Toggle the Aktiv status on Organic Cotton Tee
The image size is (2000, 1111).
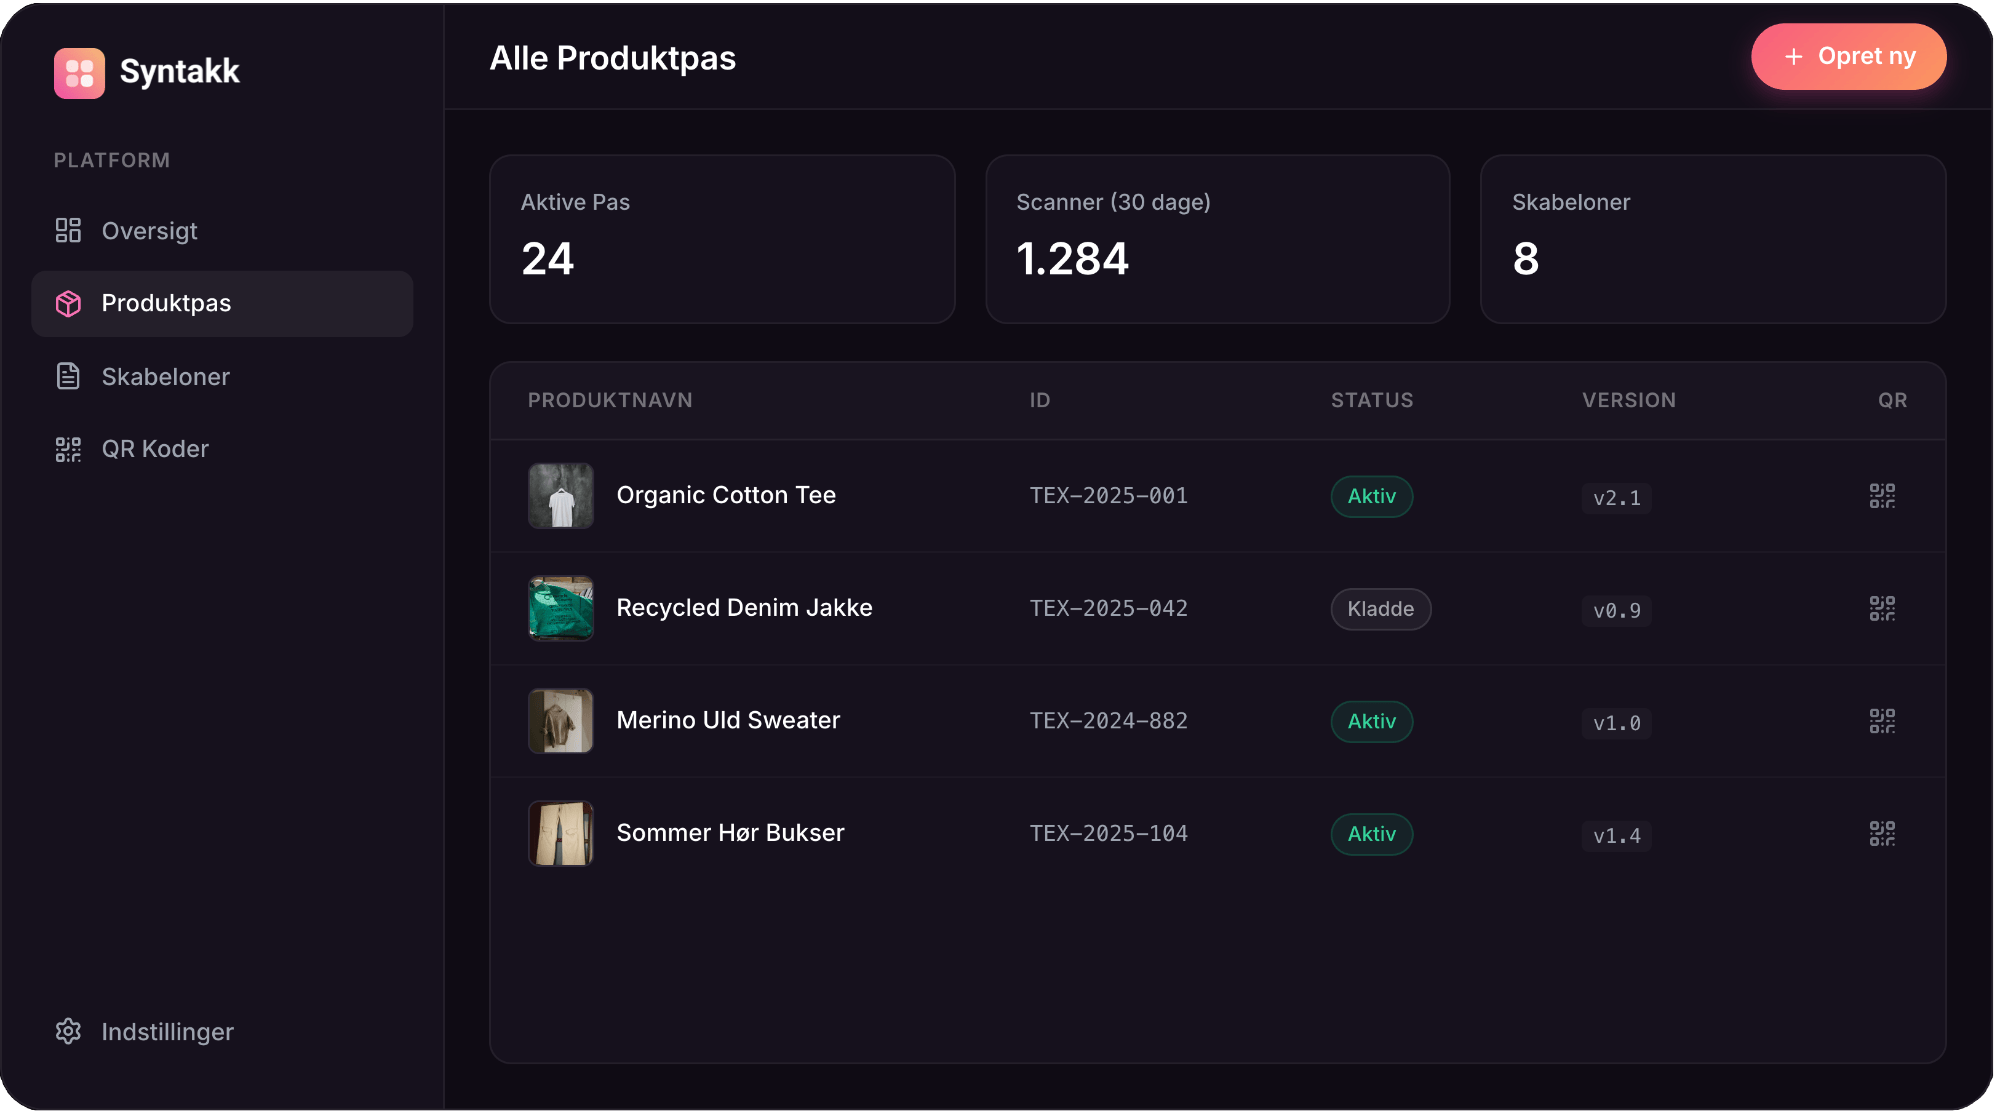[1371, 496]
